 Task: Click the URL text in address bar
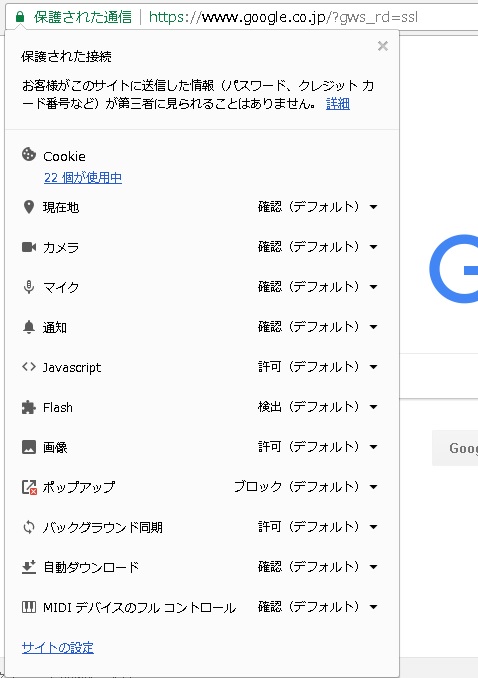click(283, 17)
